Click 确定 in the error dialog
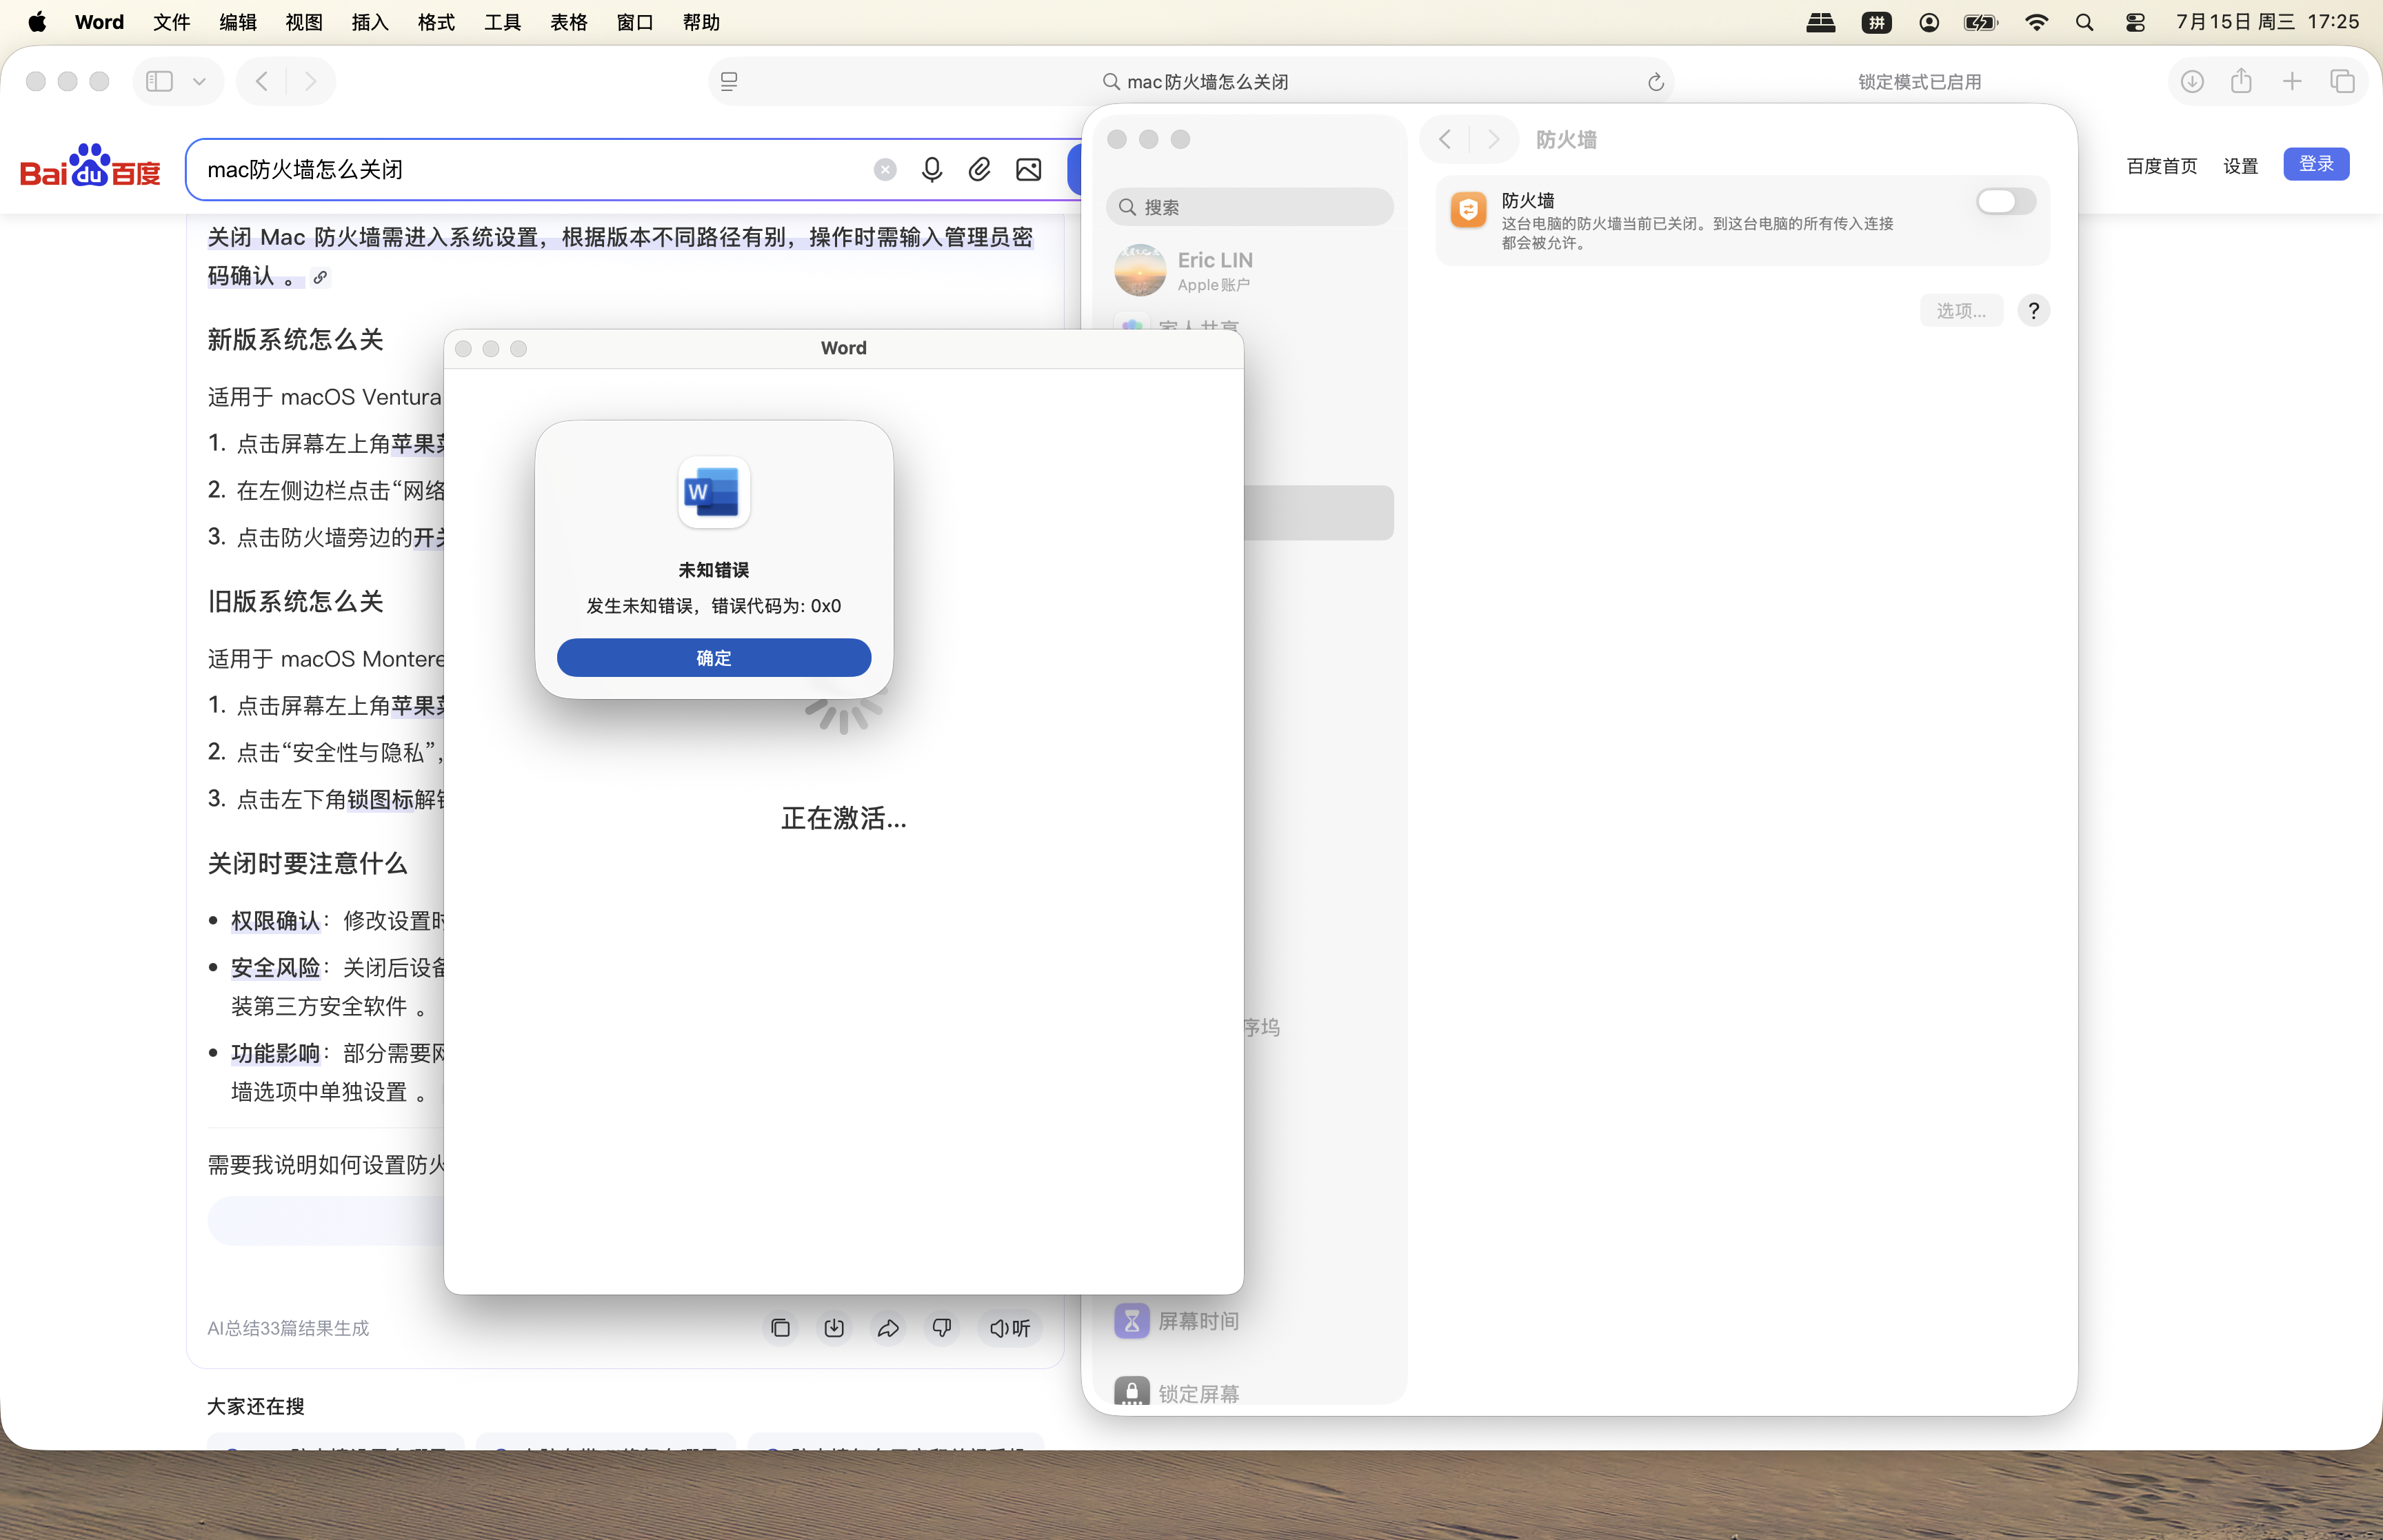2383x1540 pixels. tap(714, 657)
